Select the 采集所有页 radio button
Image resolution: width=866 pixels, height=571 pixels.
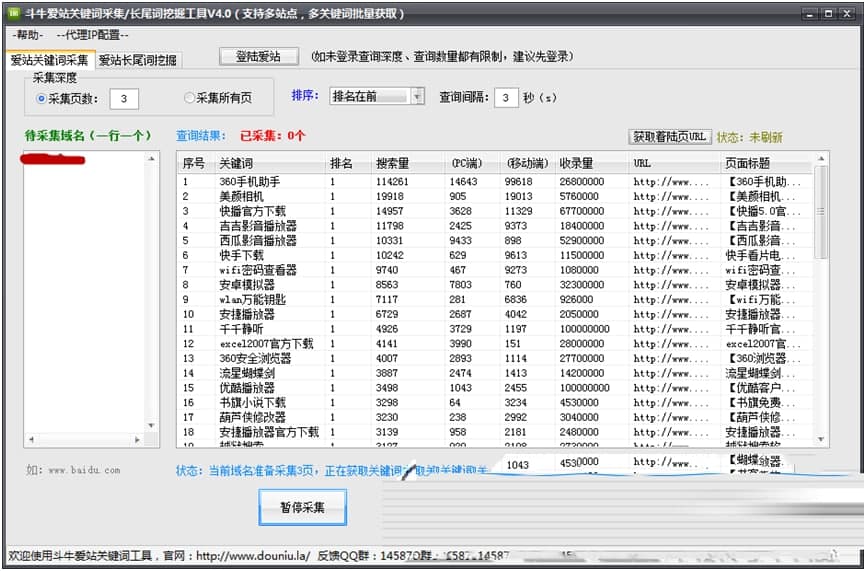(189, 98)
